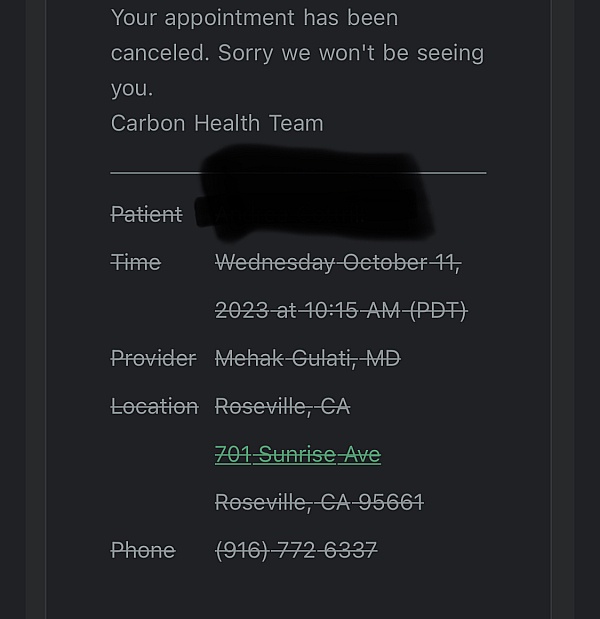Image resolution: width=600 pixels, height=619 pixels.
Task: Click the Phone field label
Action: coord(142,551)
